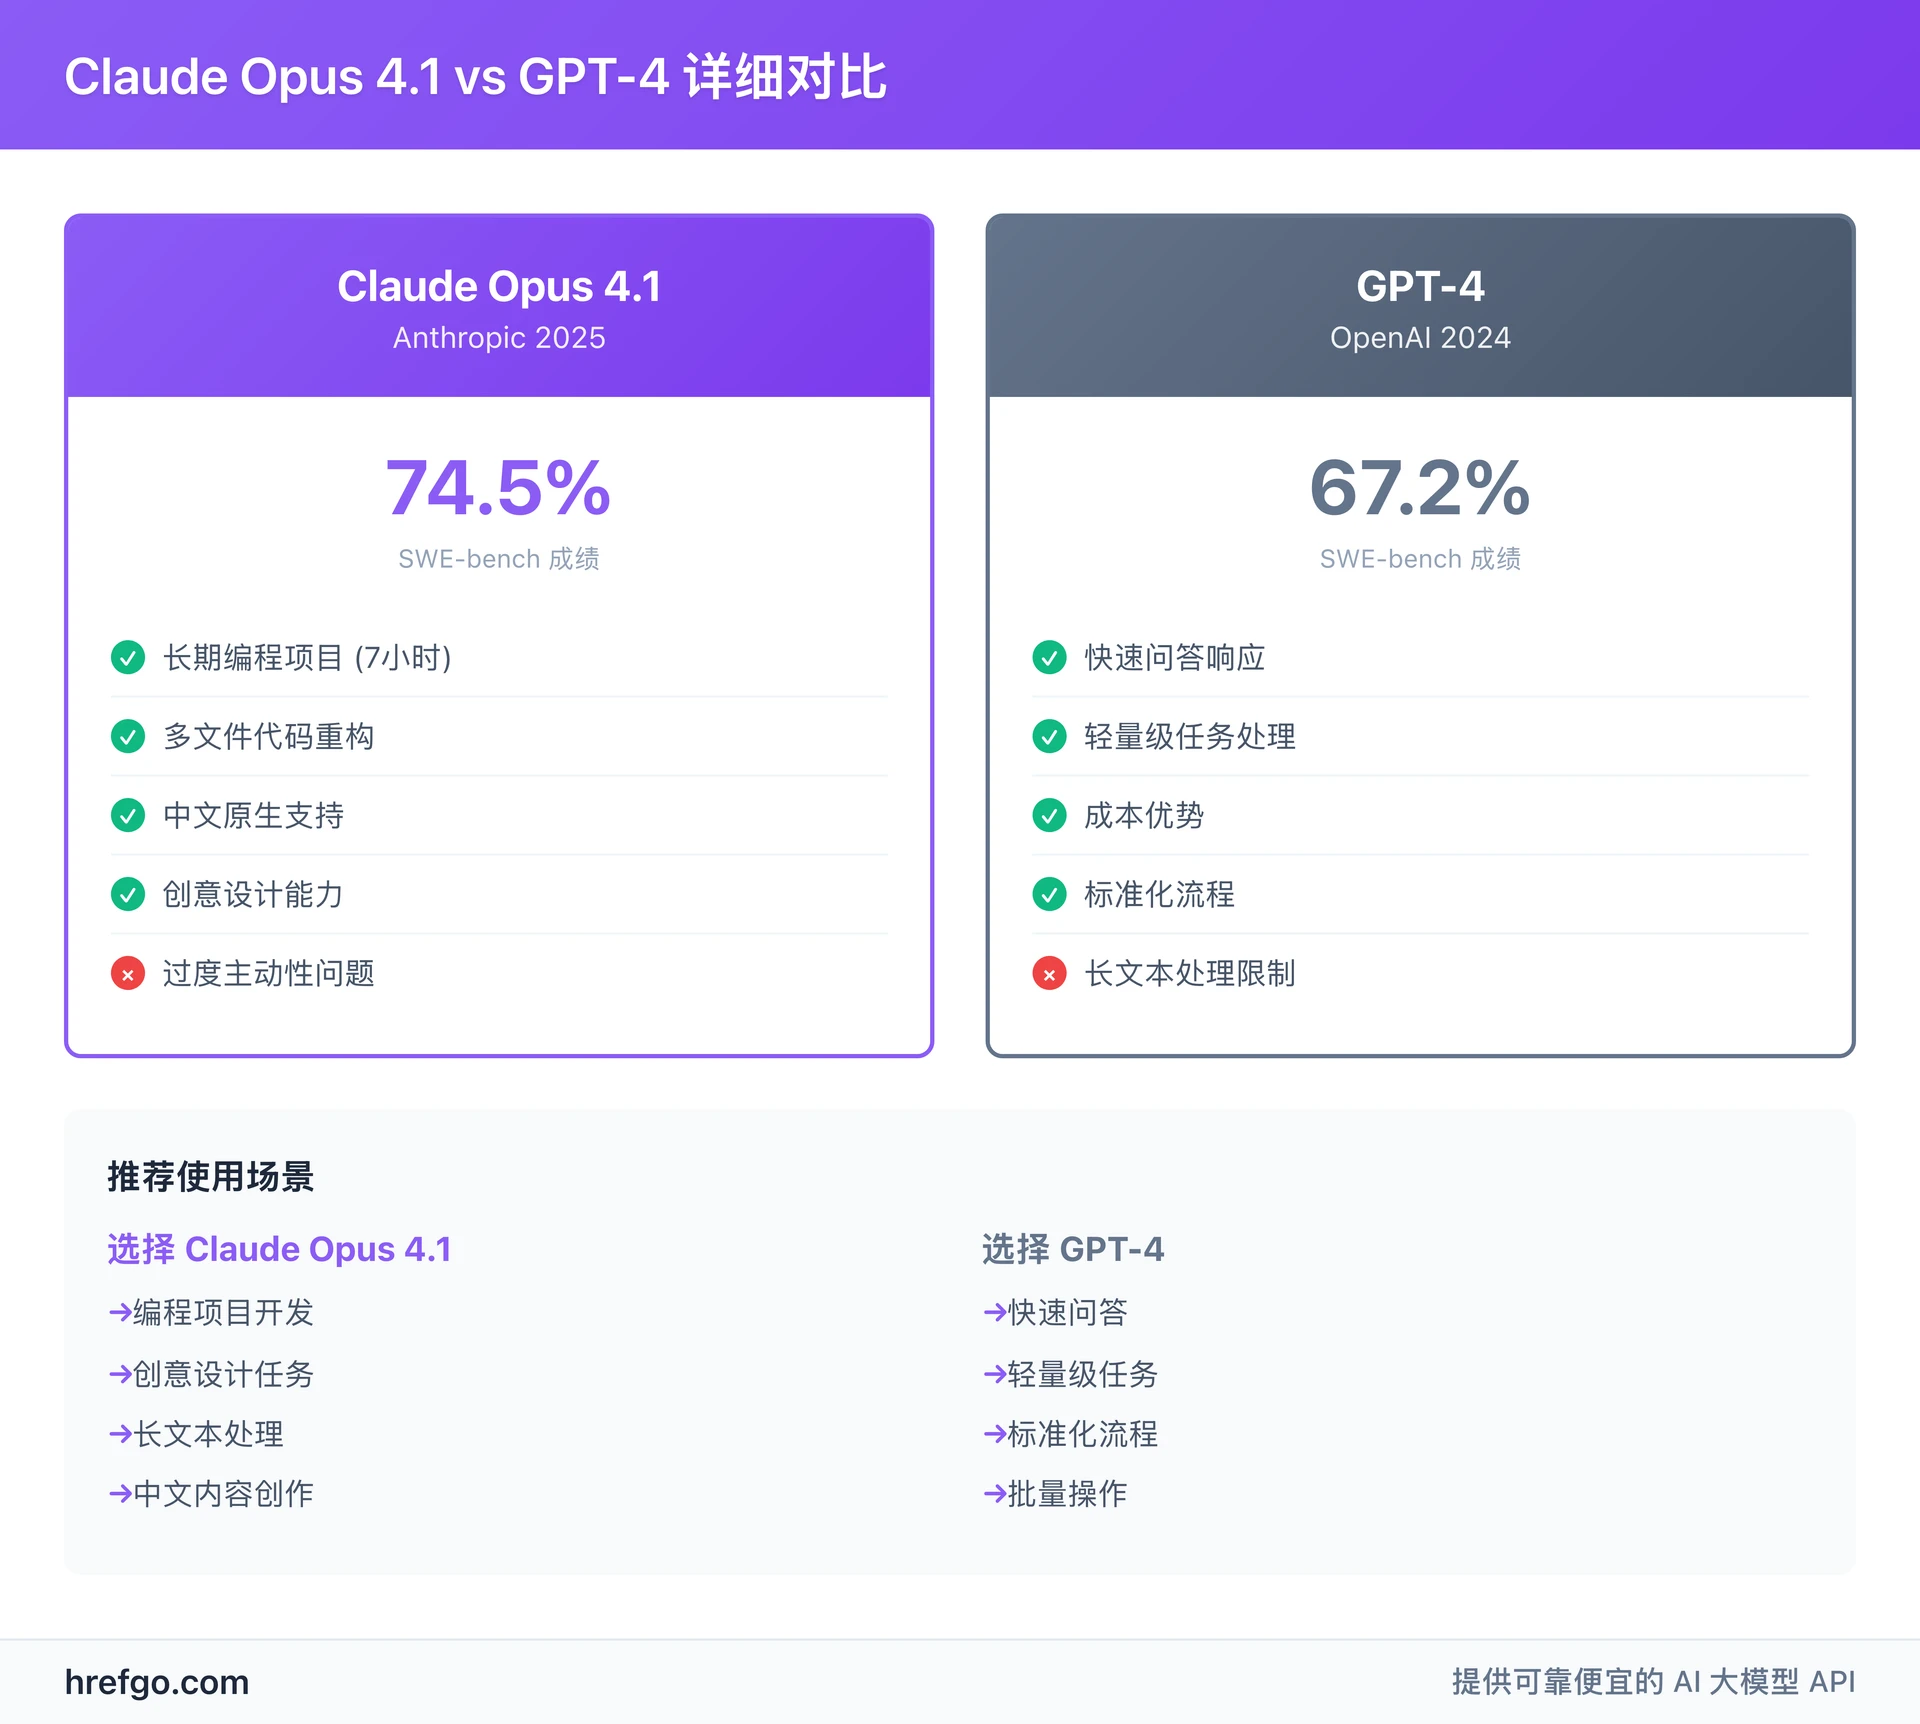Click the arrow icon before 创意设计任务

(x=120, y=1374)
